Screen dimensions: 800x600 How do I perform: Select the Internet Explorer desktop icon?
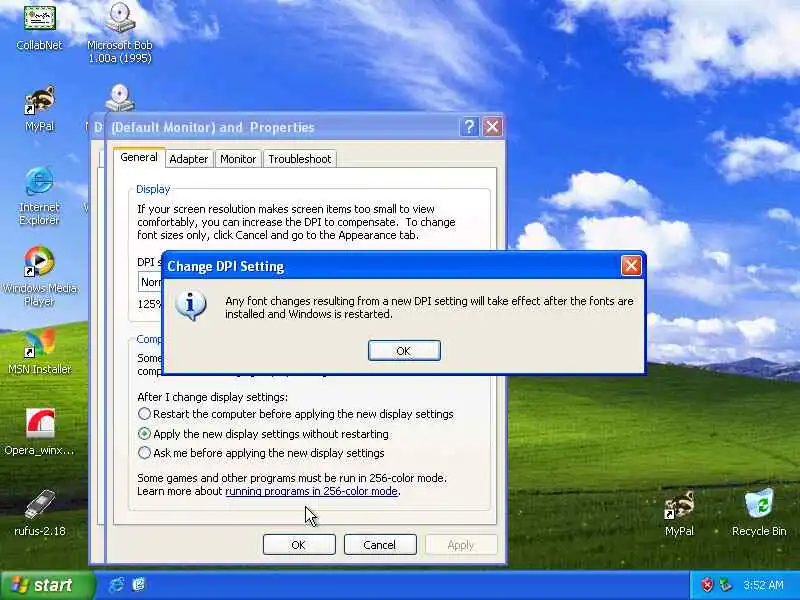click(x=39, y=195)
